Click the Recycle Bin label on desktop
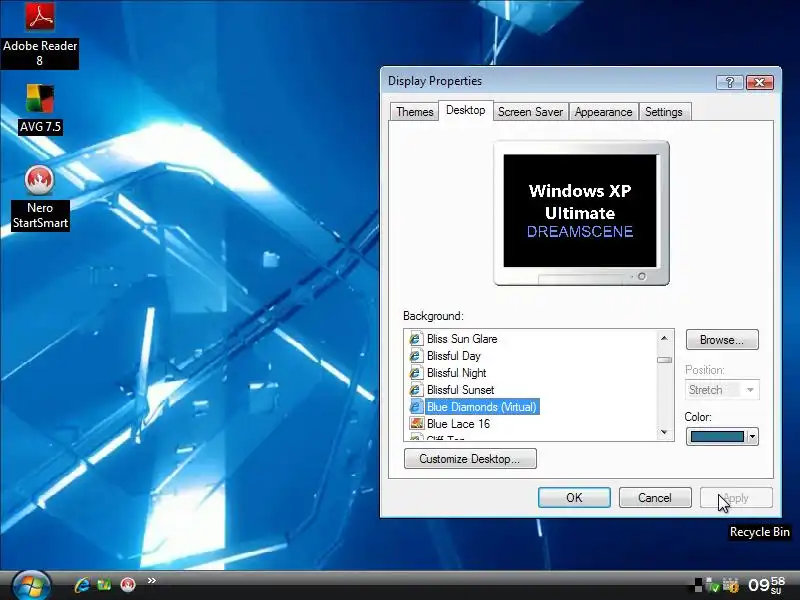Image resolution: width=800 pixels, height=600 pixels. click(x=760, y=532)
